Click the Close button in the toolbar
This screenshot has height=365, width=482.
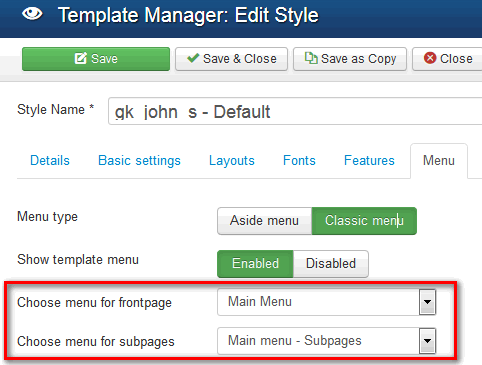447,59
